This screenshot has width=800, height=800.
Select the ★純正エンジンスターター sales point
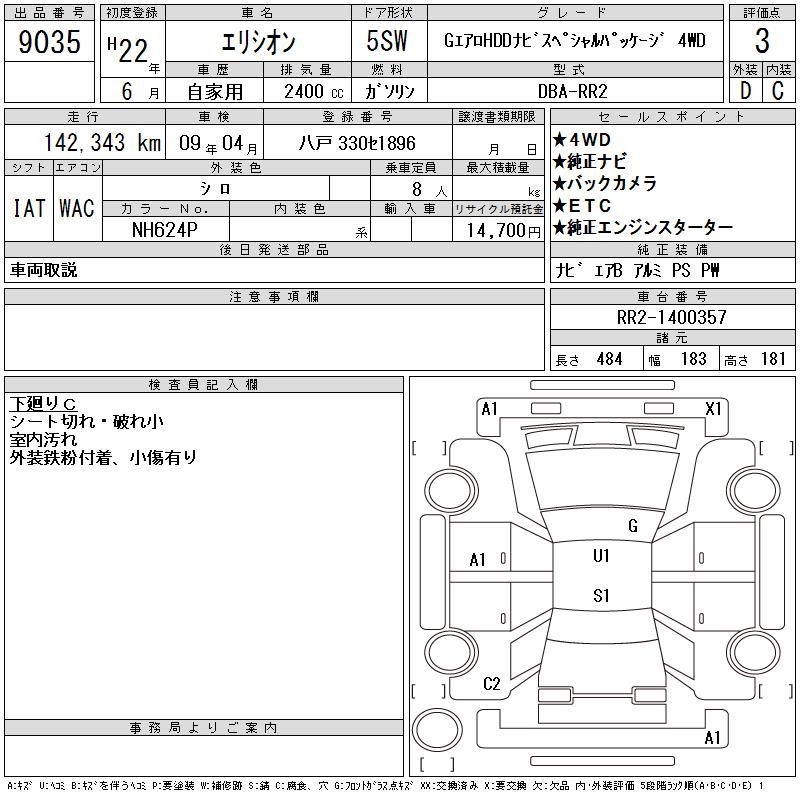point(643,228)
